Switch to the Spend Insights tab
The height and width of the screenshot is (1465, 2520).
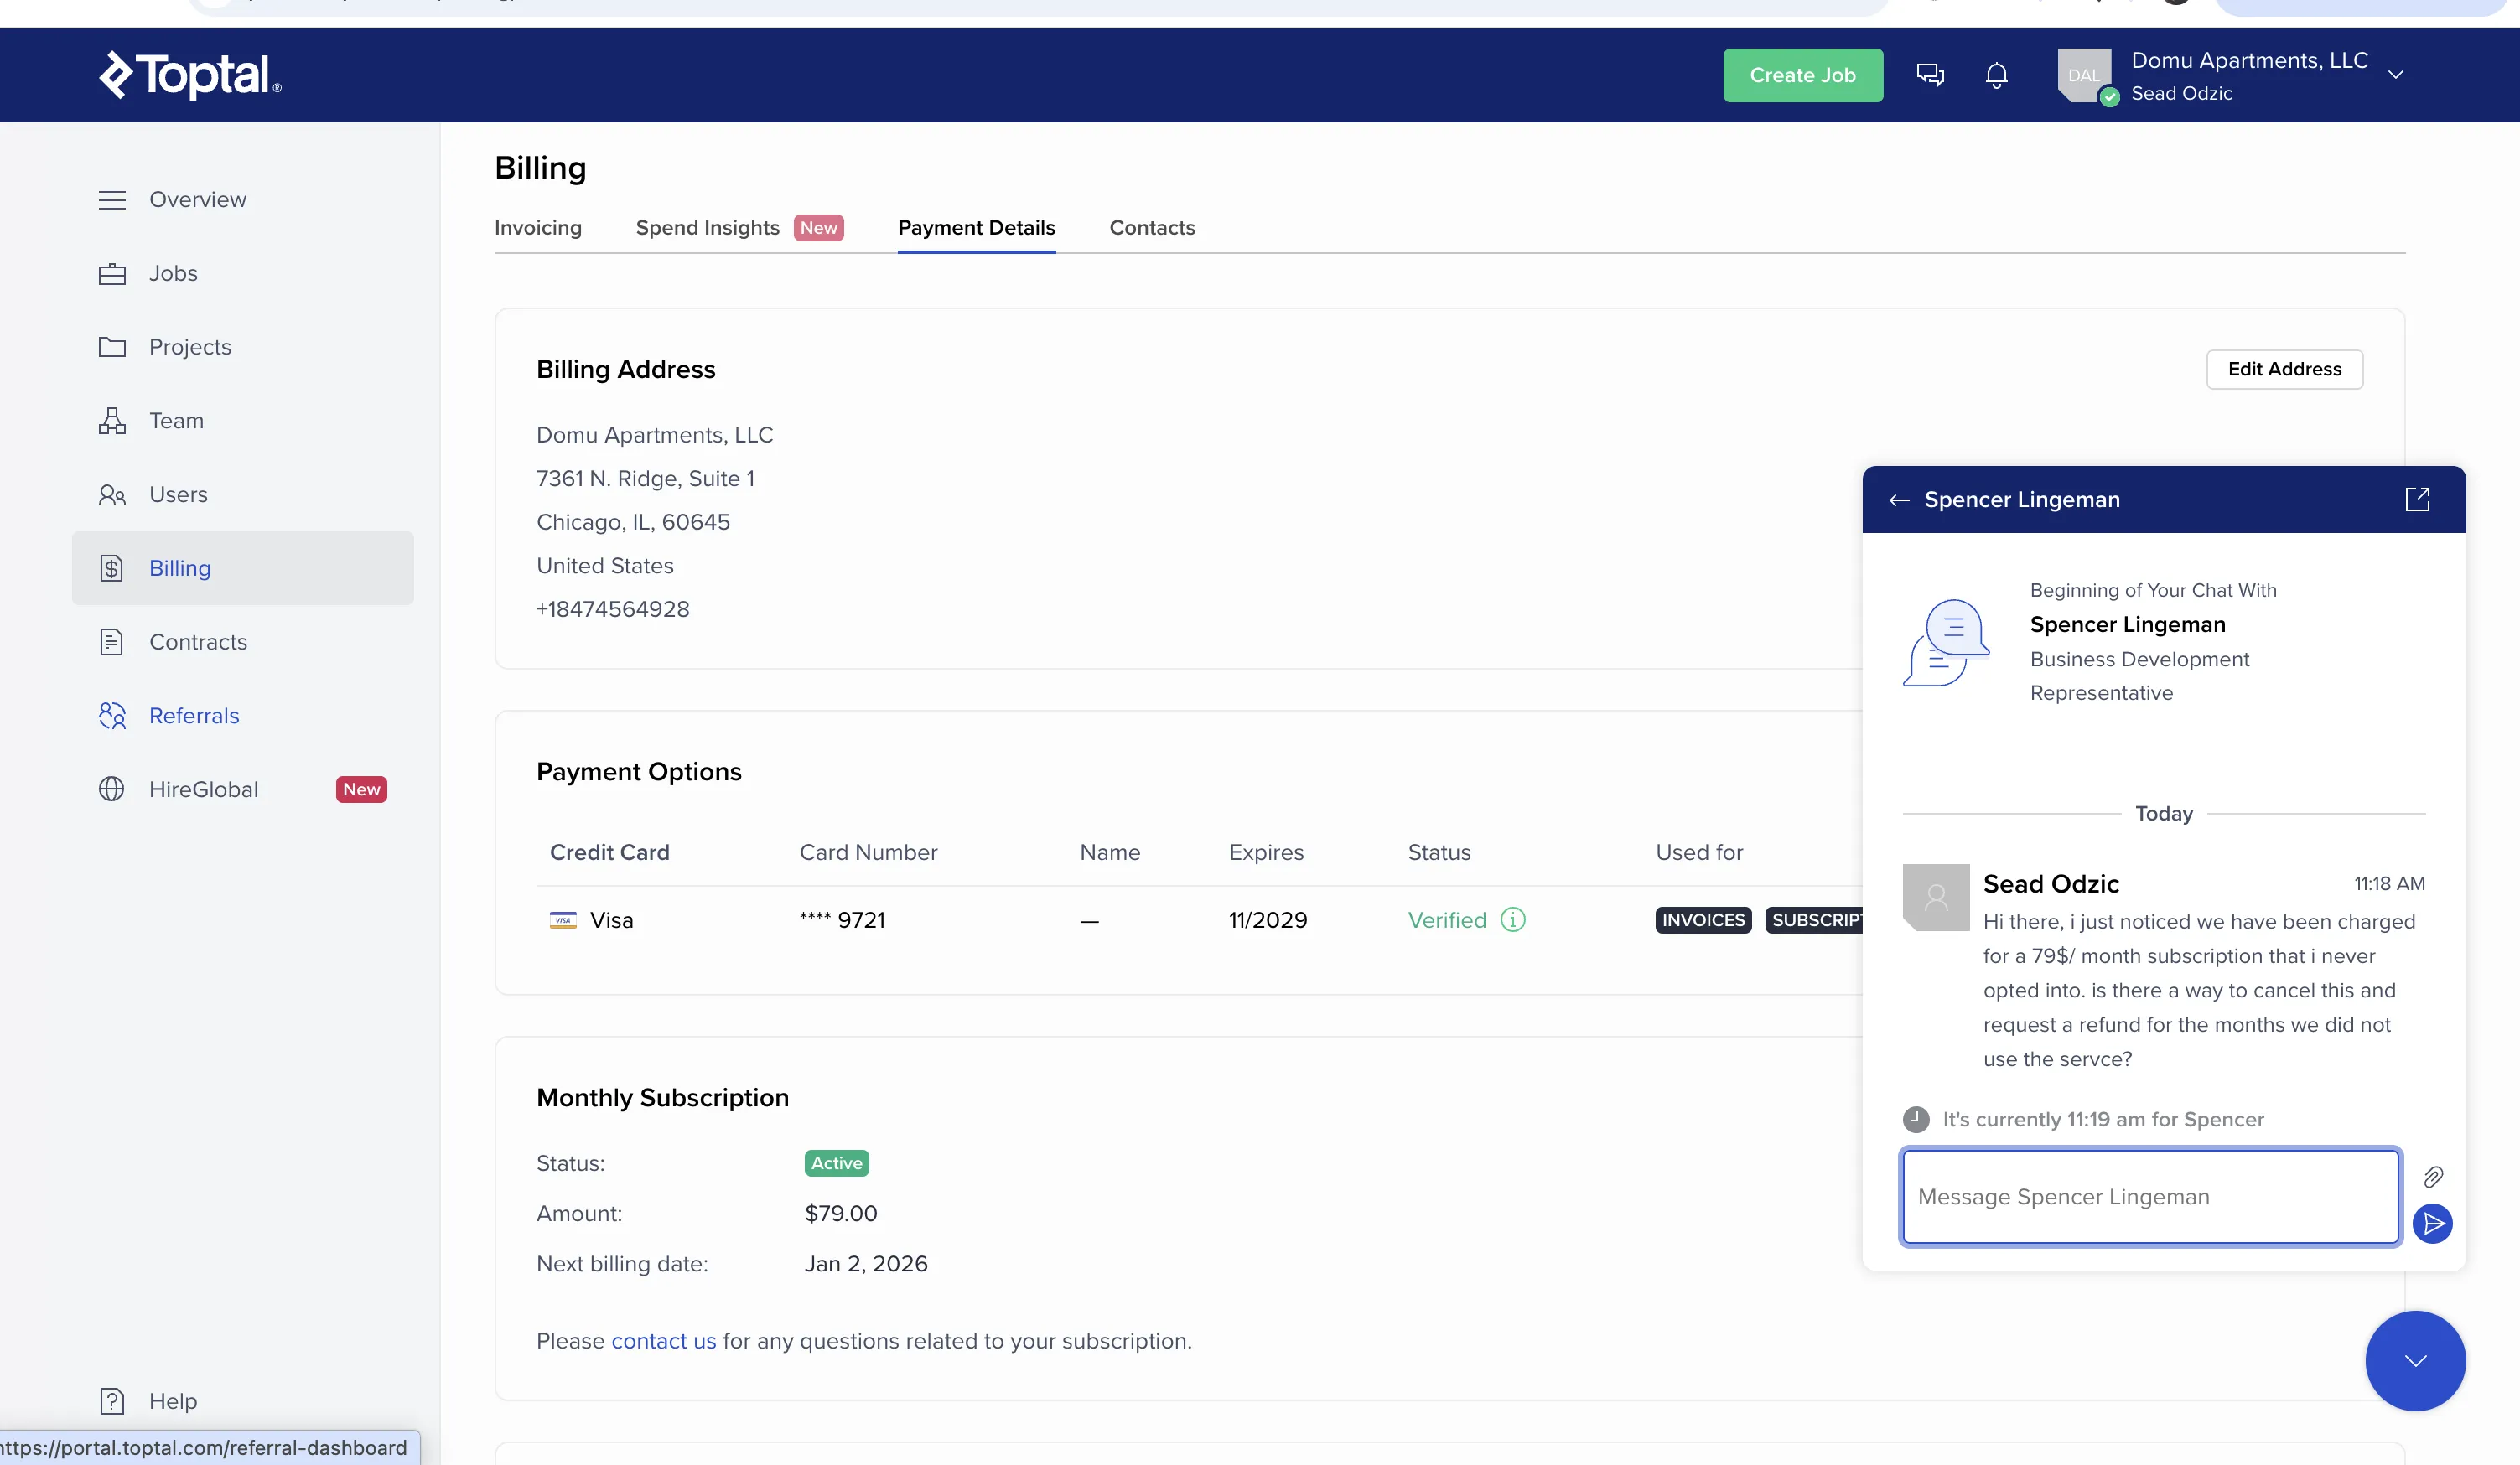coord(707,228)
